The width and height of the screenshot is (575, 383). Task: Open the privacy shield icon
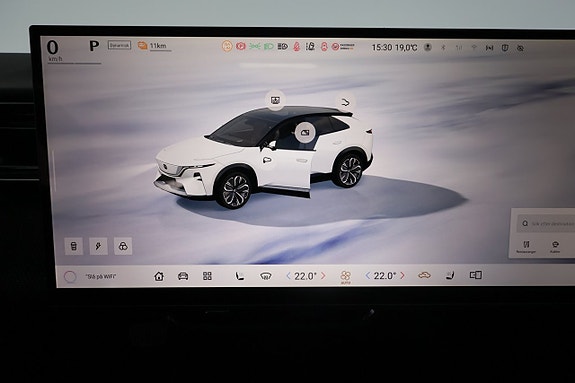(505, 48)
